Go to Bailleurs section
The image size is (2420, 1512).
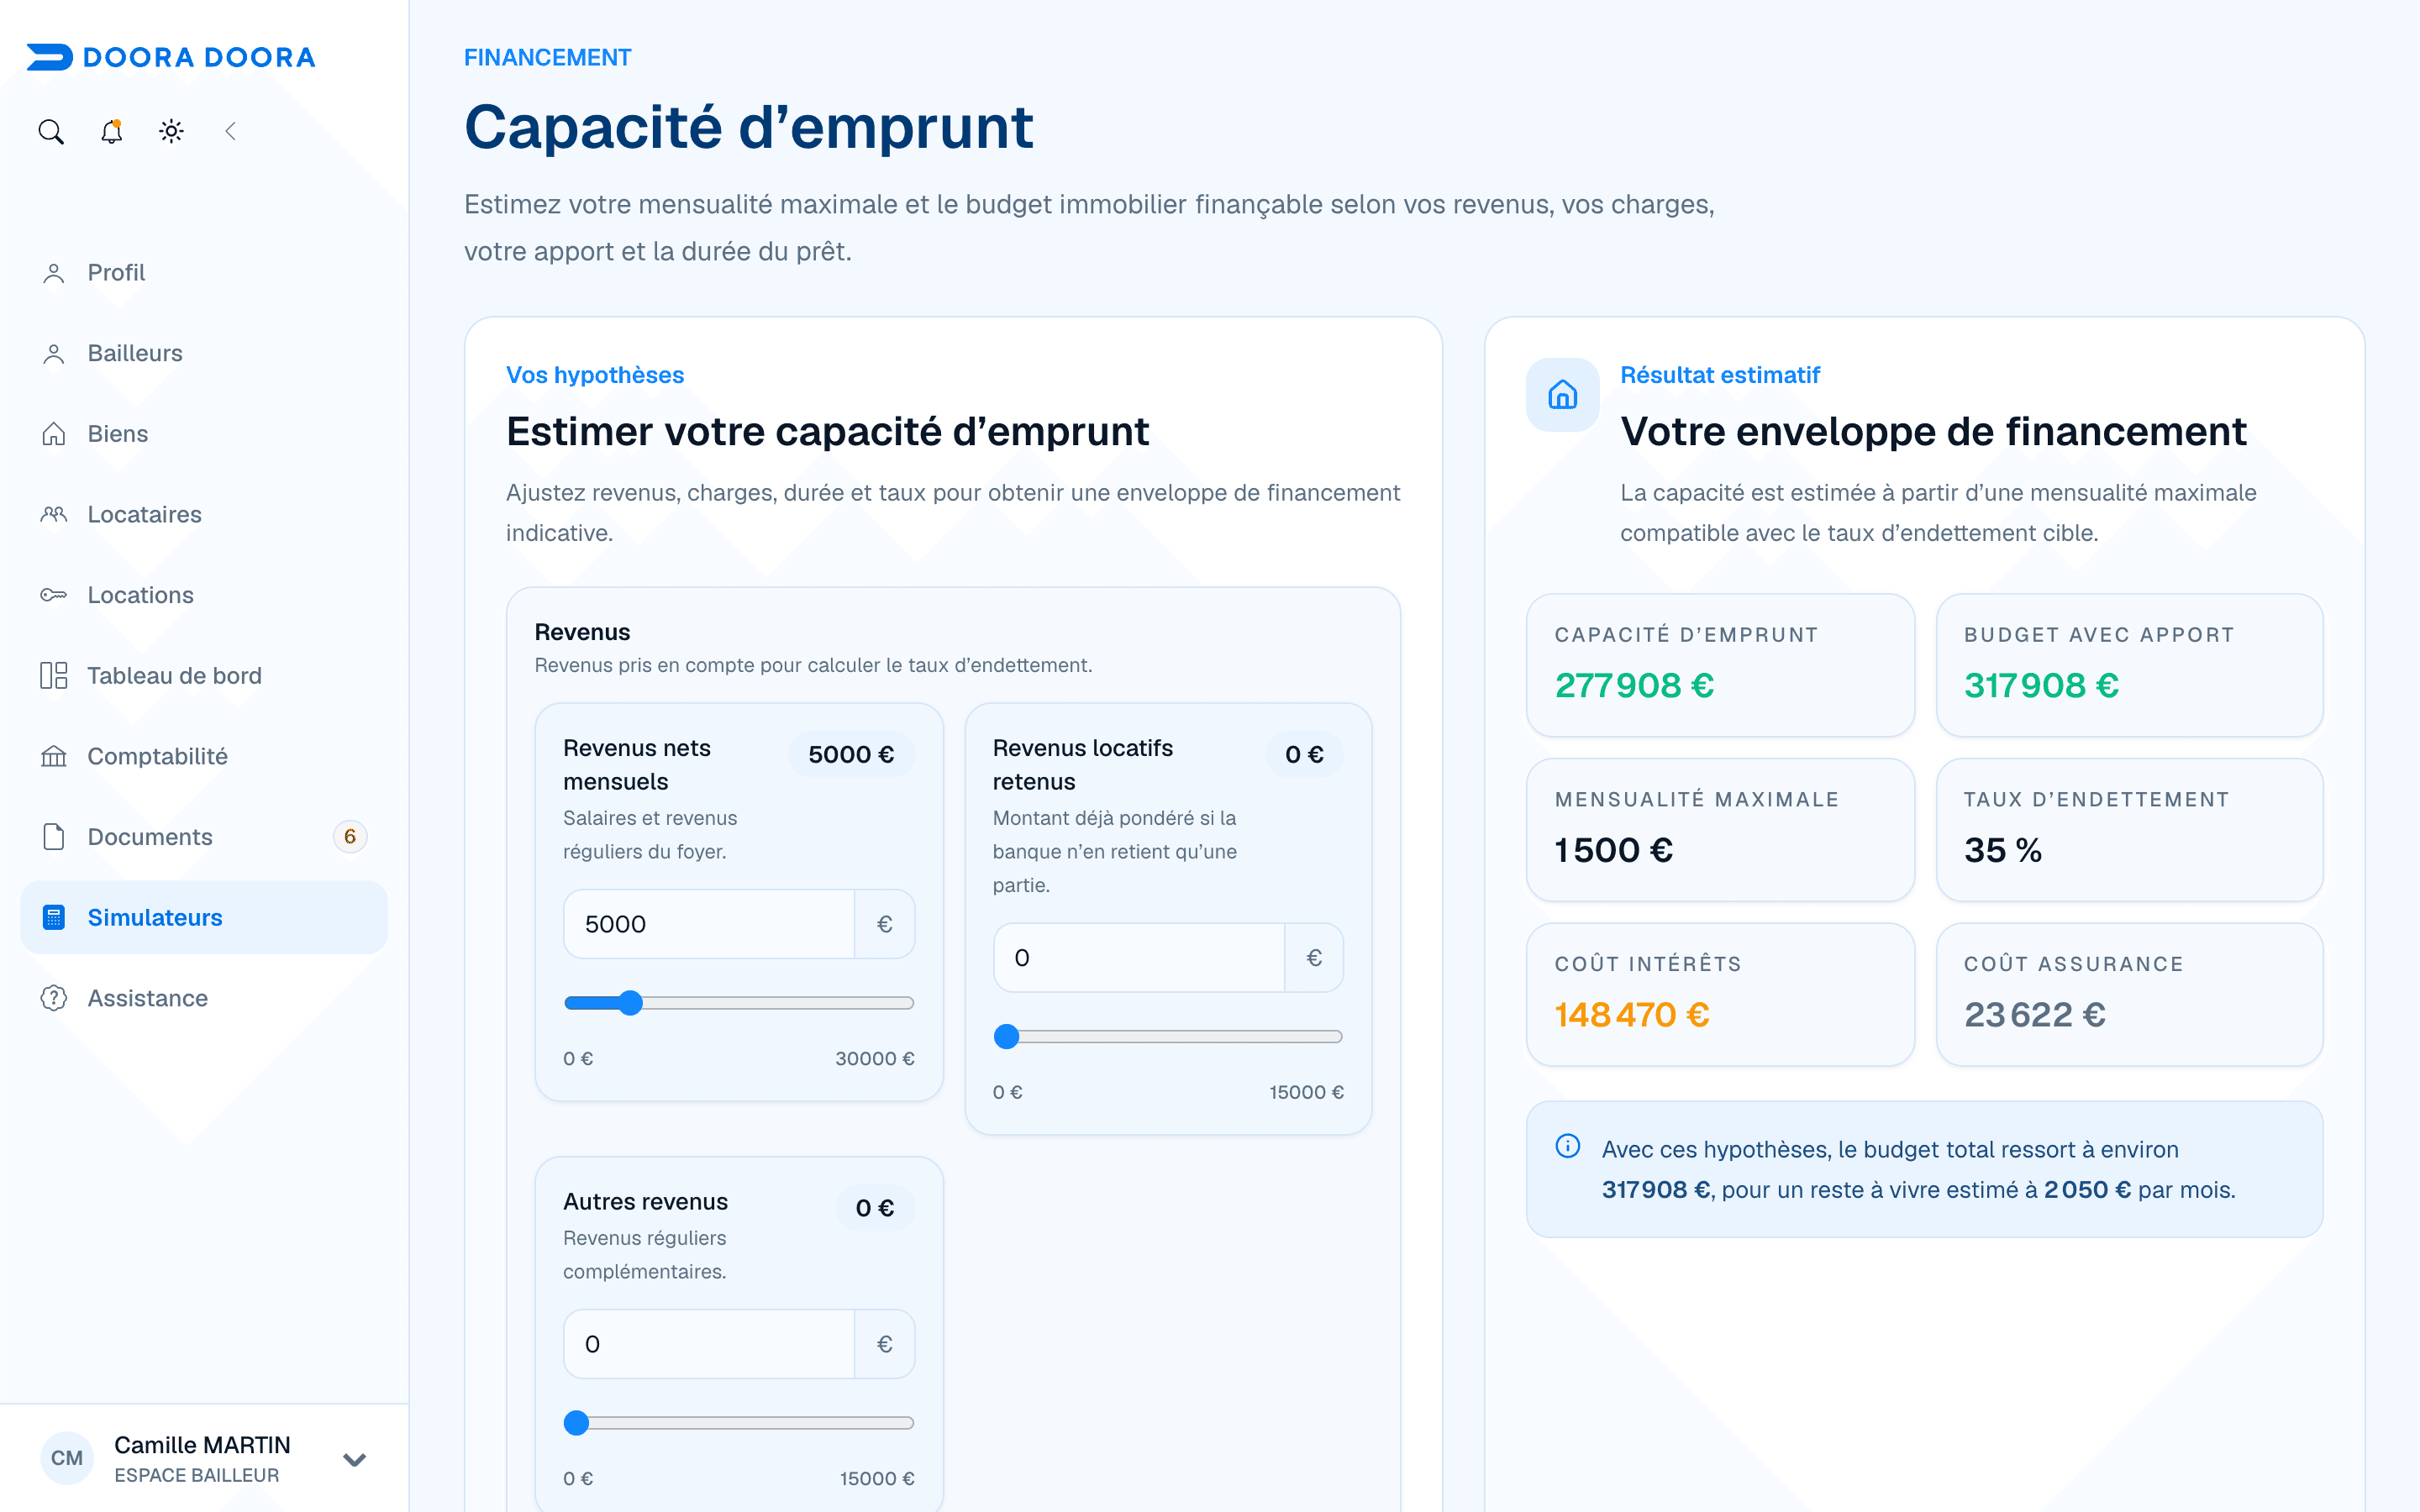point(204,354)
